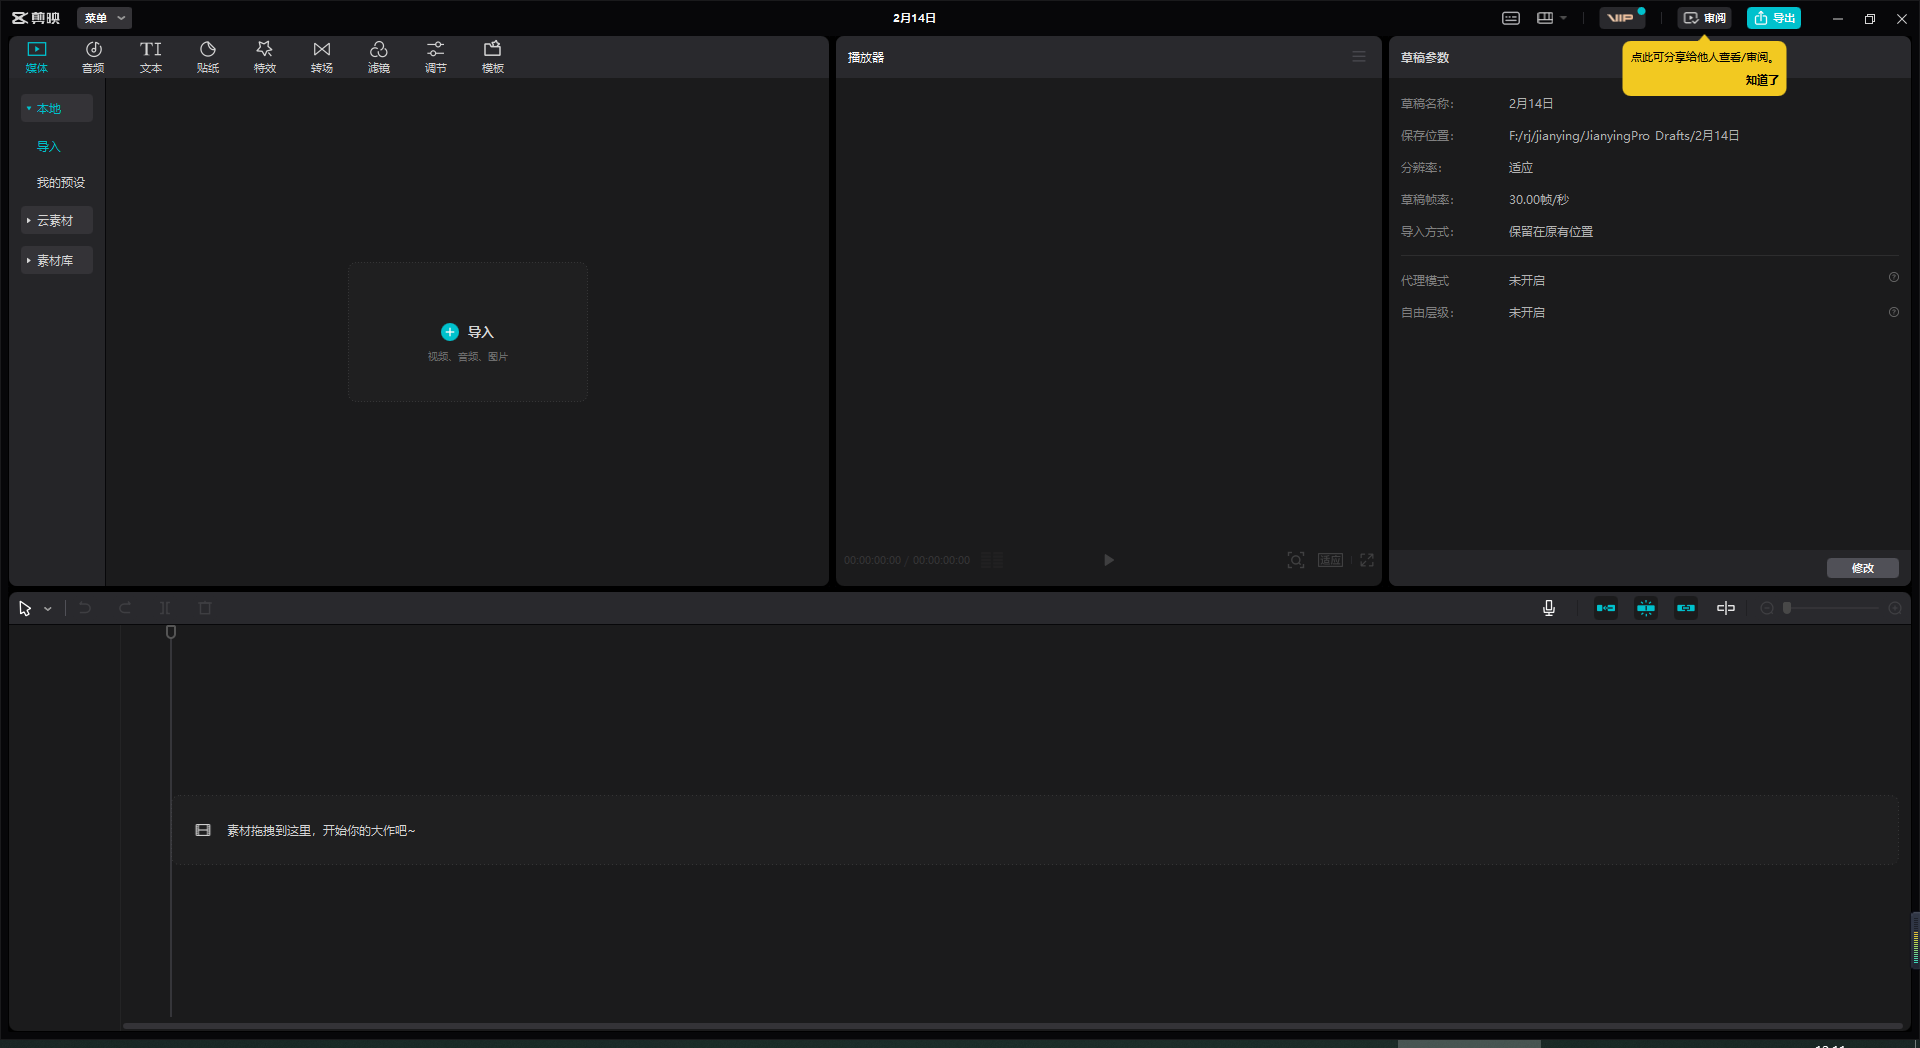Click the save location path text
Screen dimensions: 1920x1048
click(1624, 136)
